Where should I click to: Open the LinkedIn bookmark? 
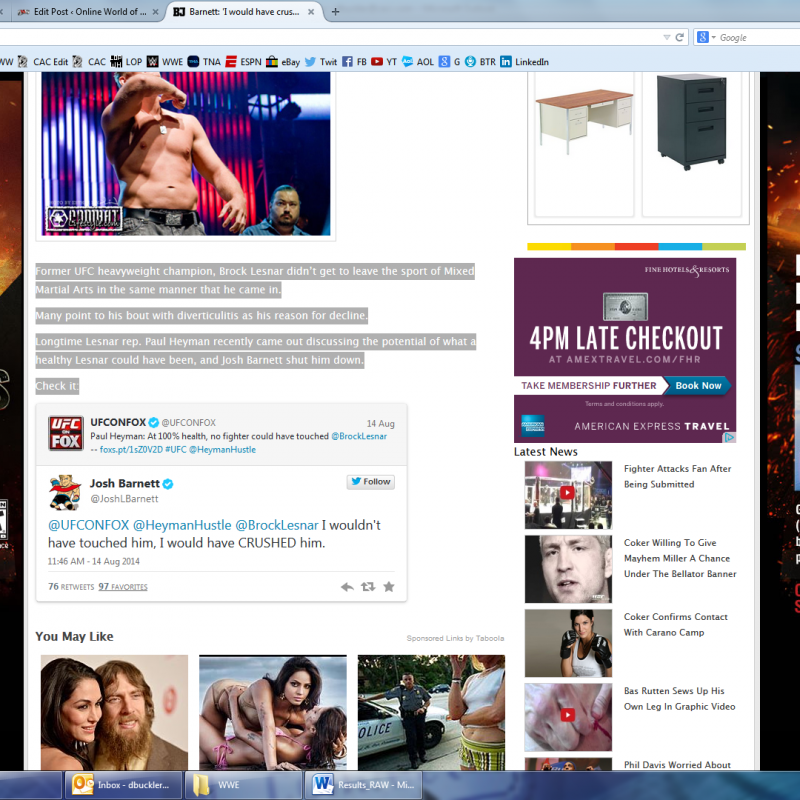[x=524, y=61]
